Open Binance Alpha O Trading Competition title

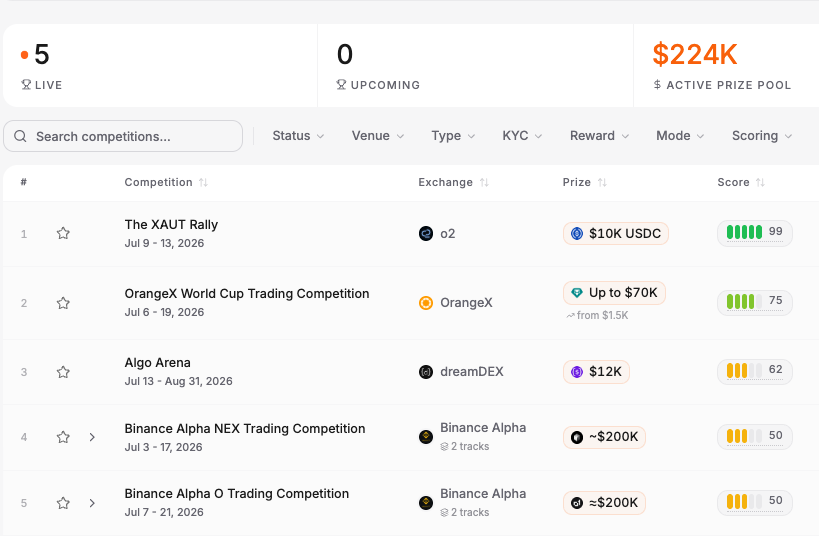click(x=237, y=494)
